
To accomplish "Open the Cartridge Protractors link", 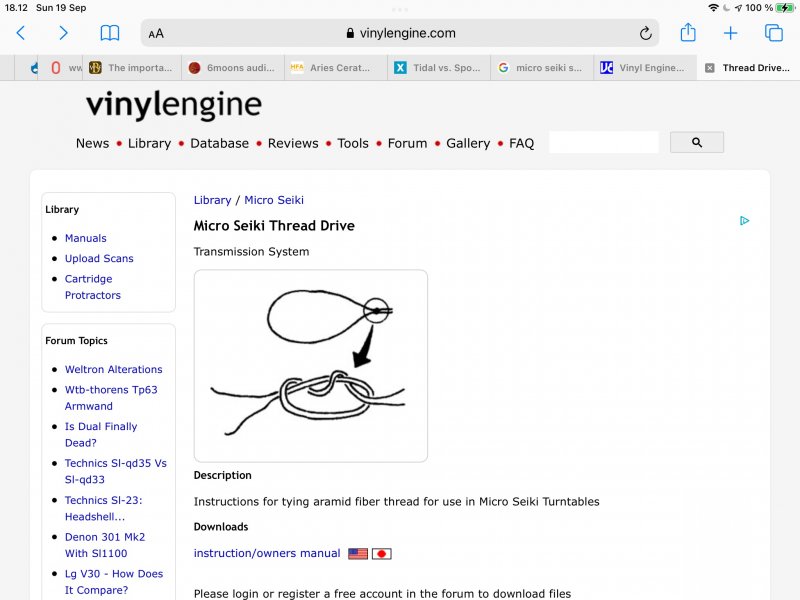I will (x=93, y=287).
